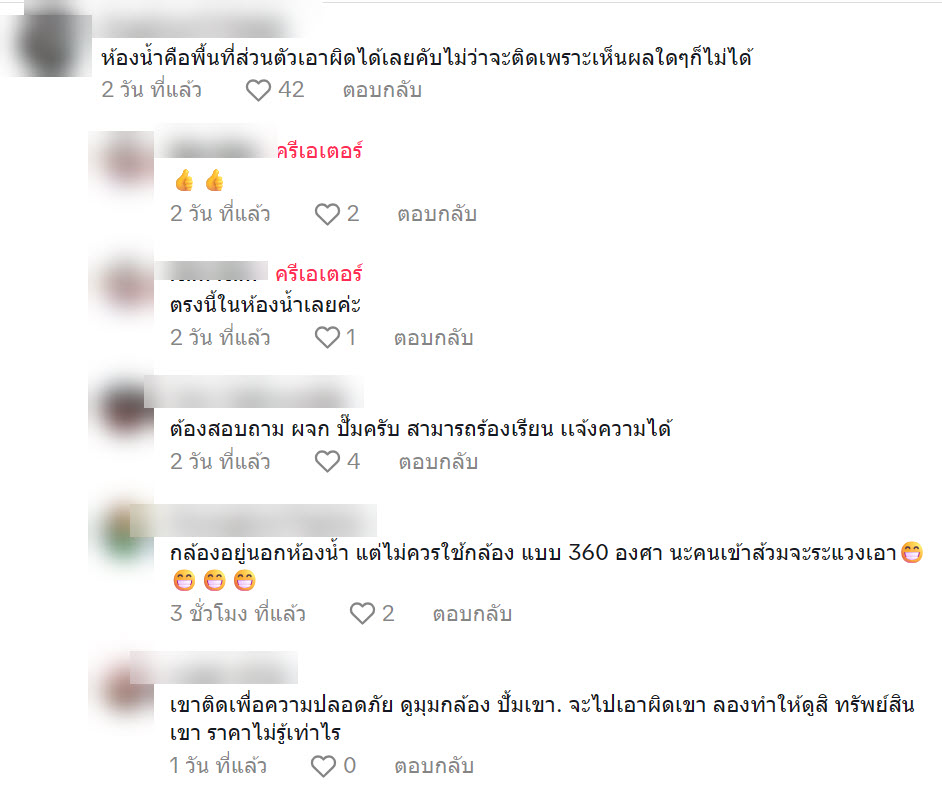This screenshot has height=802, width=942.
Task: Like the reply 'ตรงนี้ในห้องน้ำเลยค่ะ'
Action: click(327, 338)
